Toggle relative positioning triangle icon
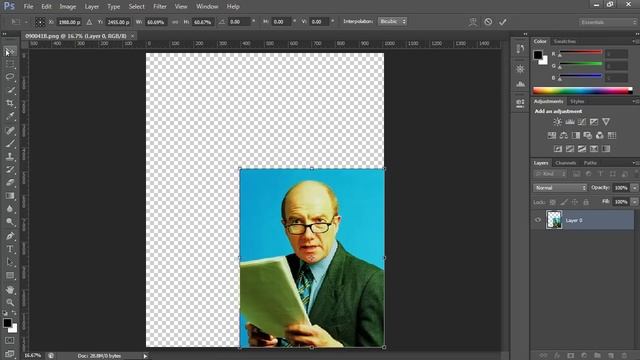 [89, 22]
